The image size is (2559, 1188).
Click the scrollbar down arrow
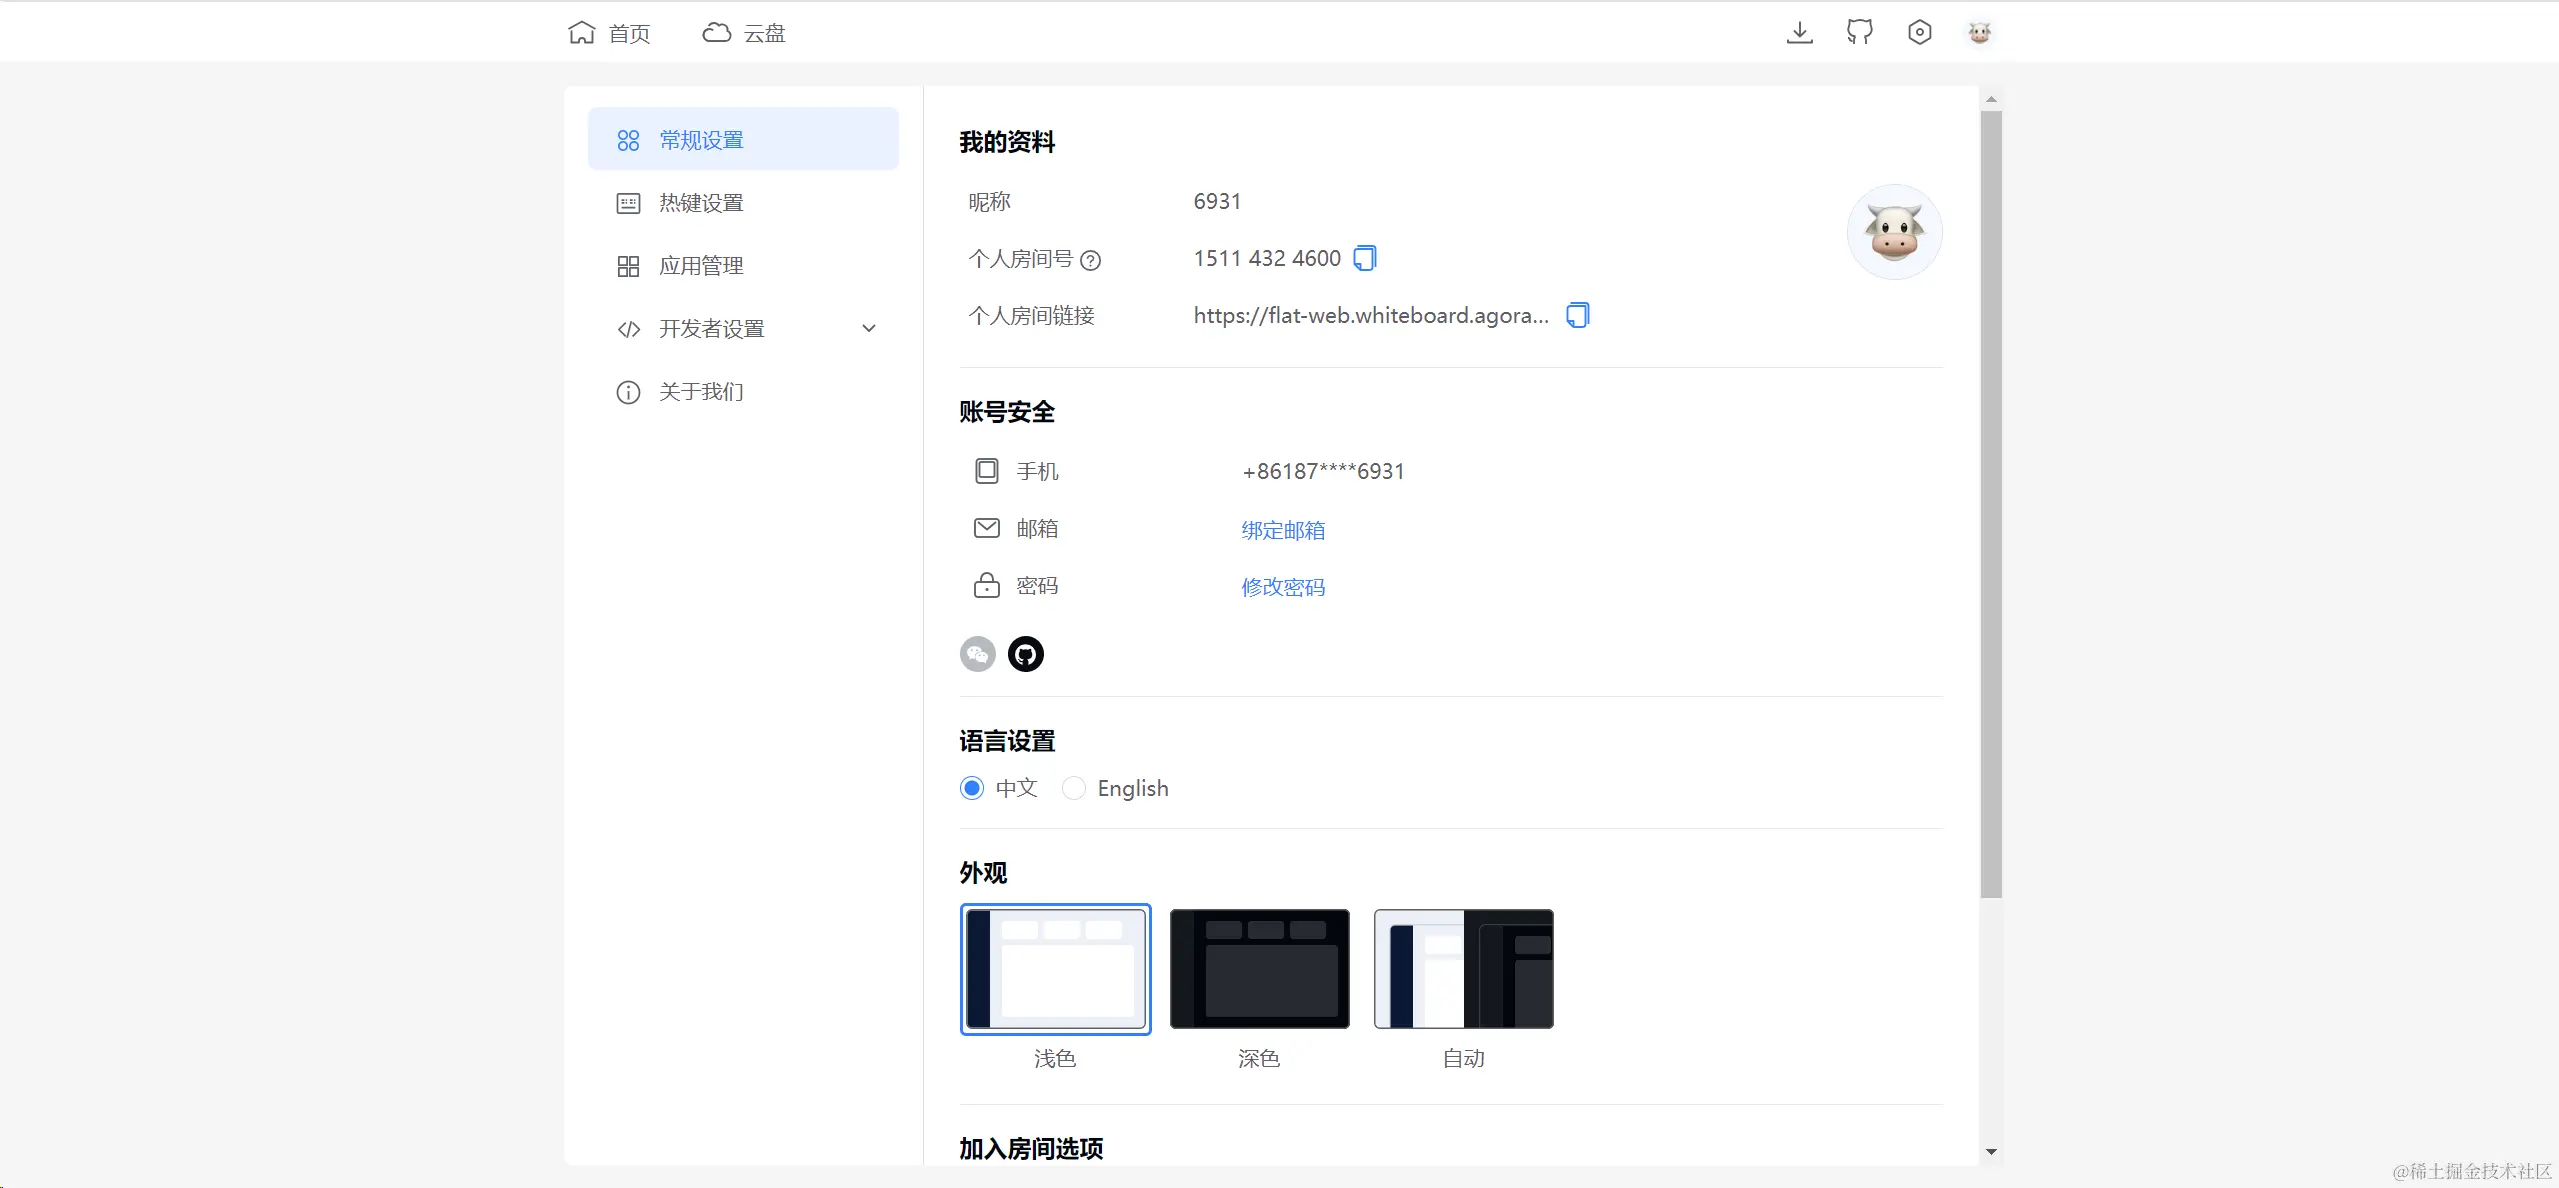(1991, 1152)
